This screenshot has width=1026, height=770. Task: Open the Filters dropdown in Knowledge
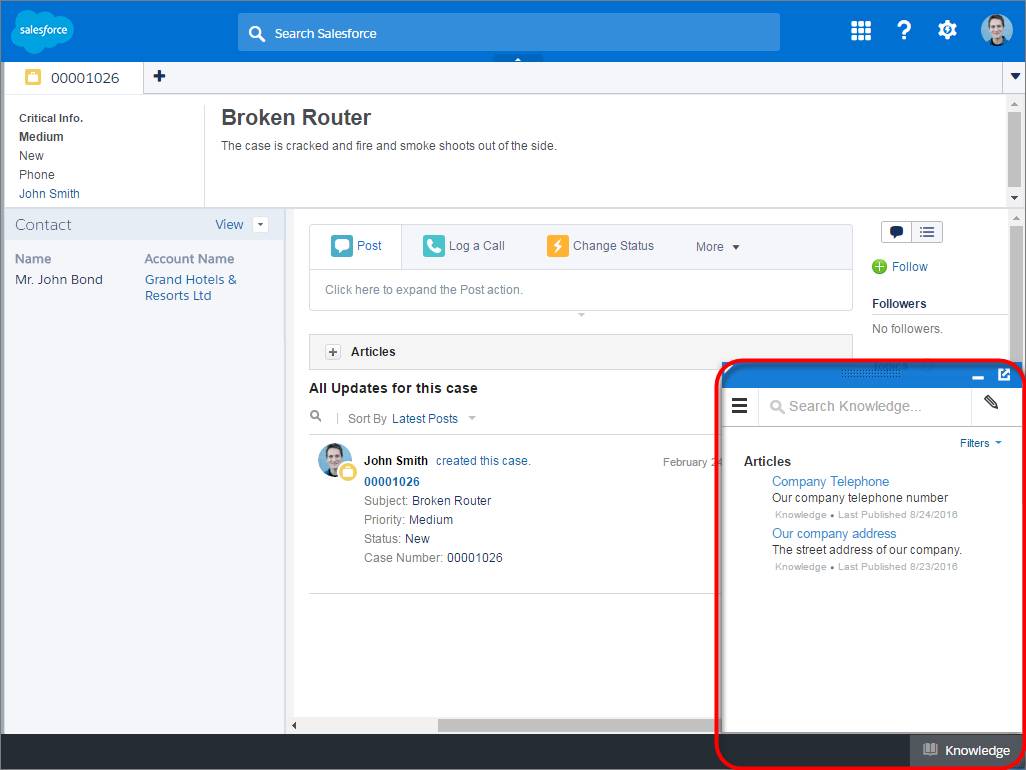[x=980, y=443]
